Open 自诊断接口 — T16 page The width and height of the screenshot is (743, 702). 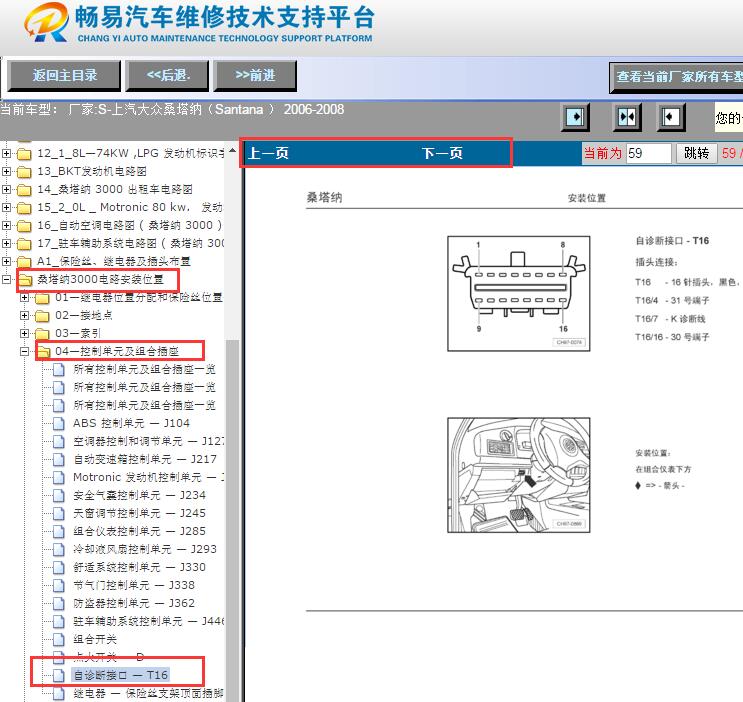(120, 675)
